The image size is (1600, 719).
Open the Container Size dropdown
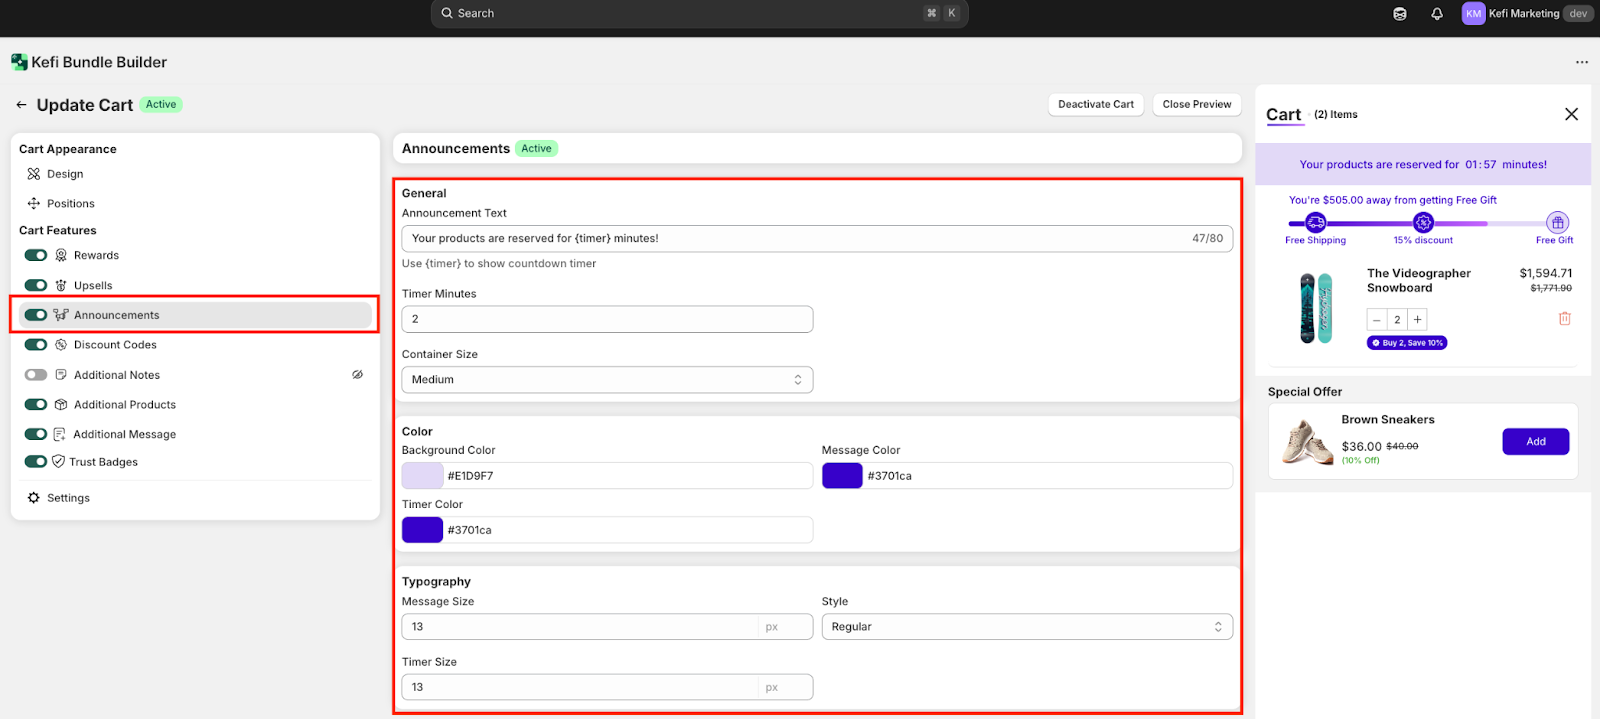point(607,380)
